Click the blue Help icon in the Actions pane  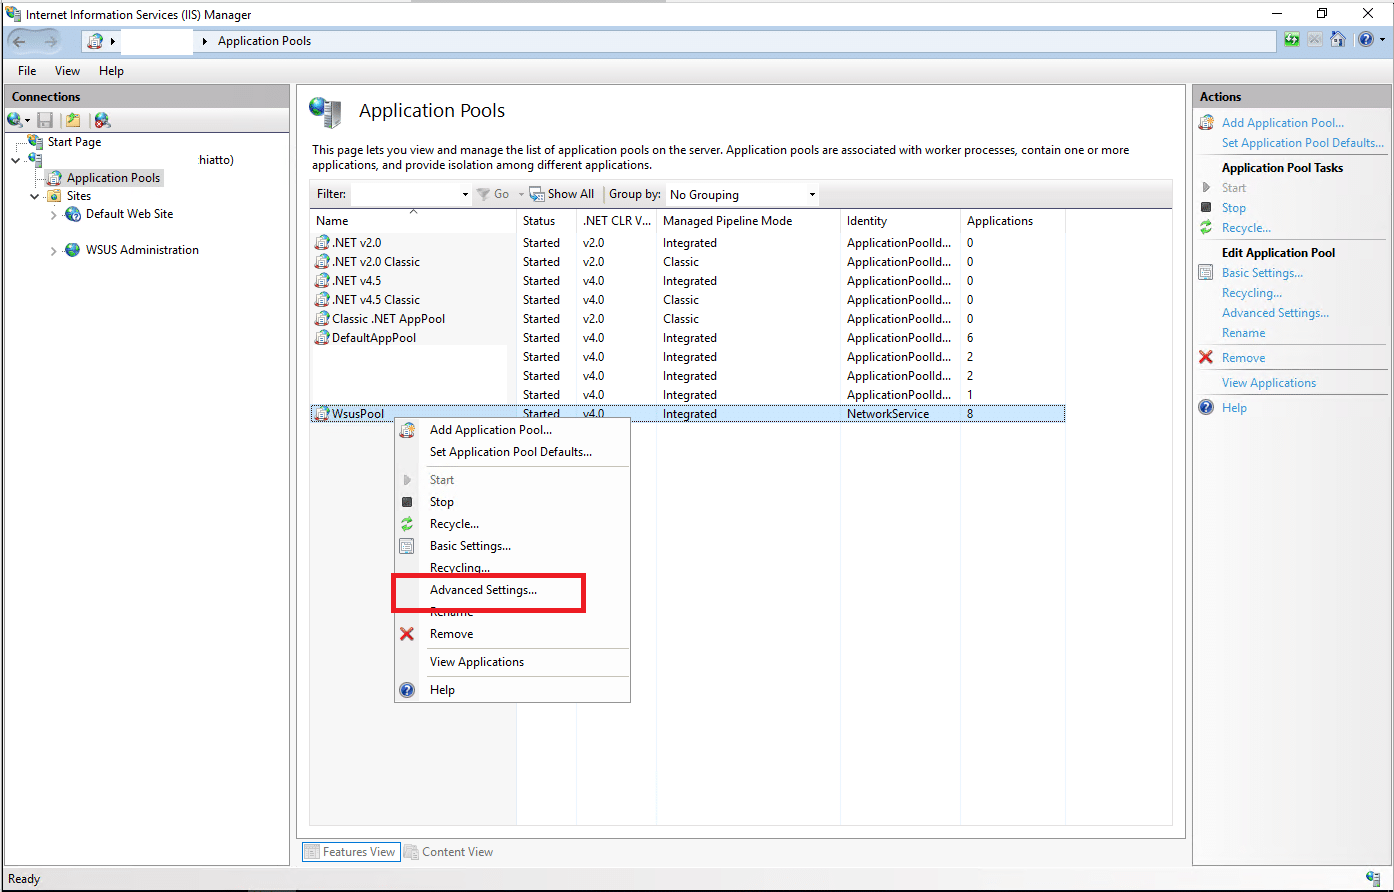tap(1206, 408)
